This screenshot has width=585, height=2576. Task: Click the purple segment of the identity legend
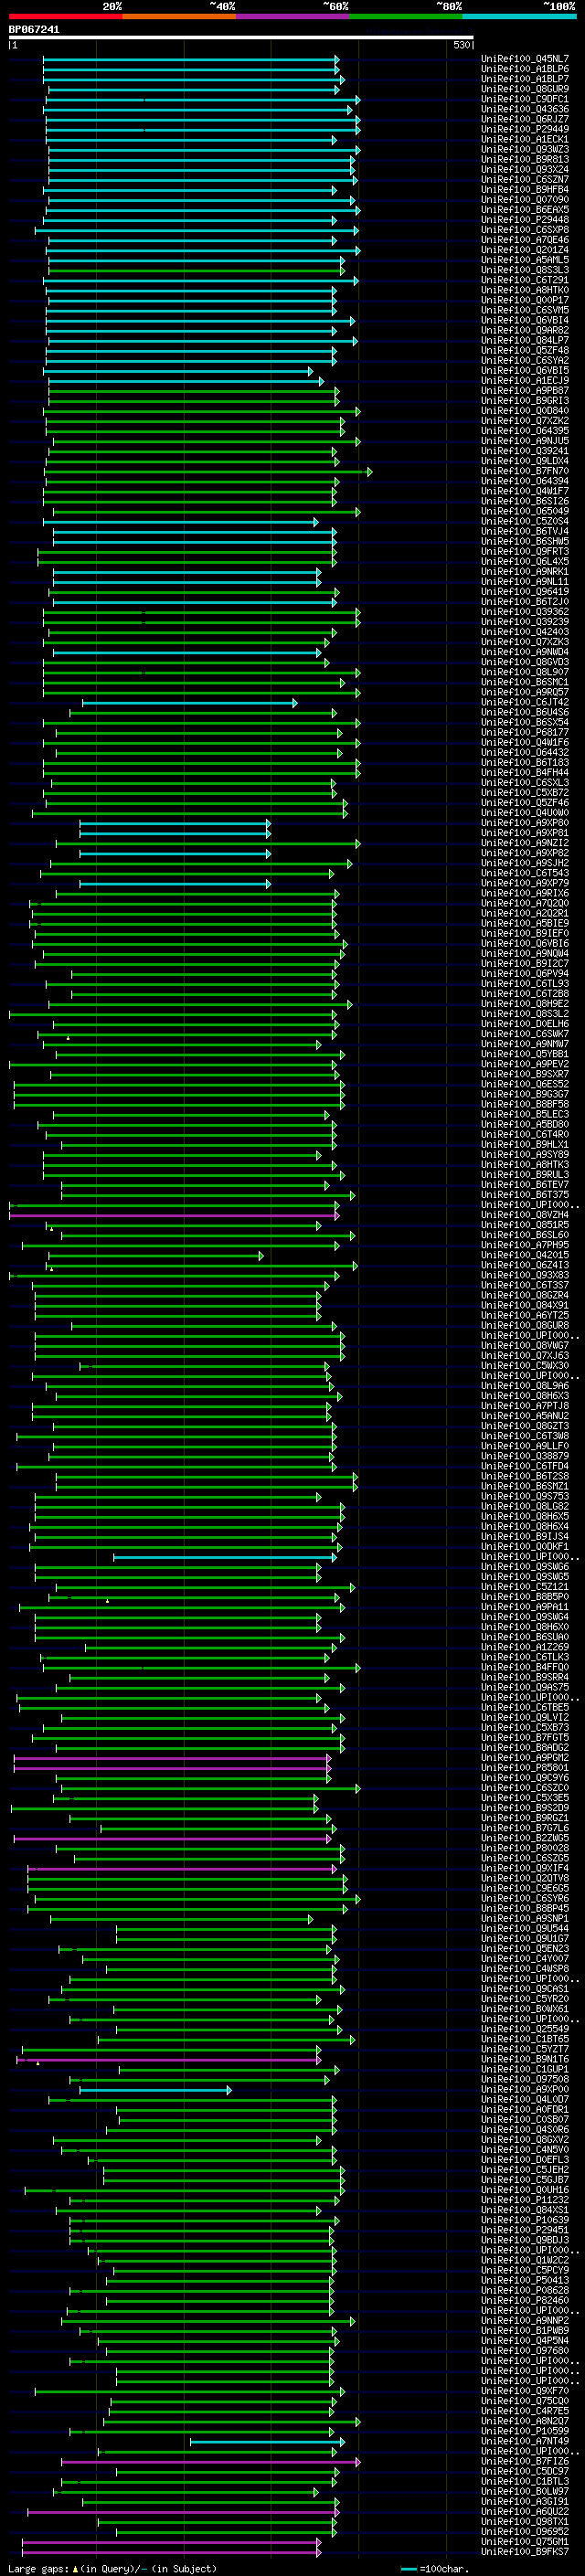pyautogui.click(x=293, y=17)
